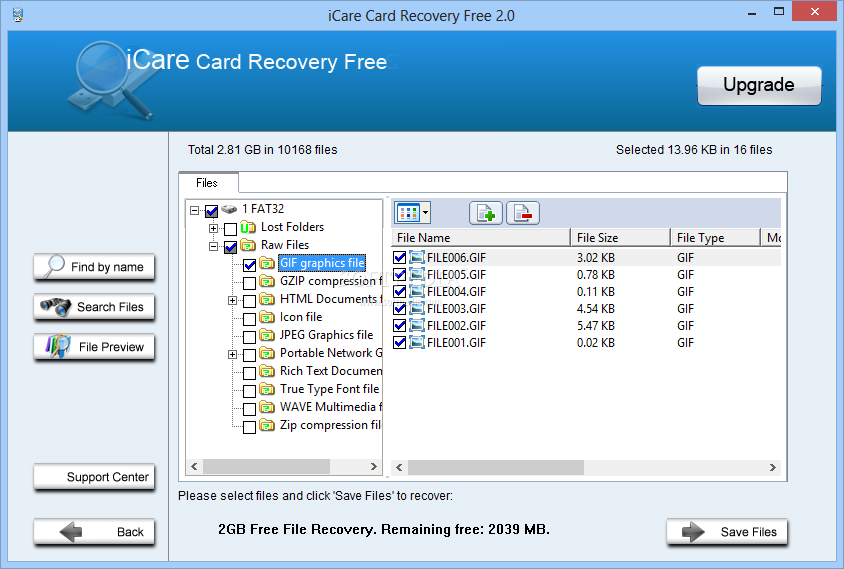Check the JPEG Graphics file checkbox
The height and width of the screenshot is (569, 844).
[249, 337]
